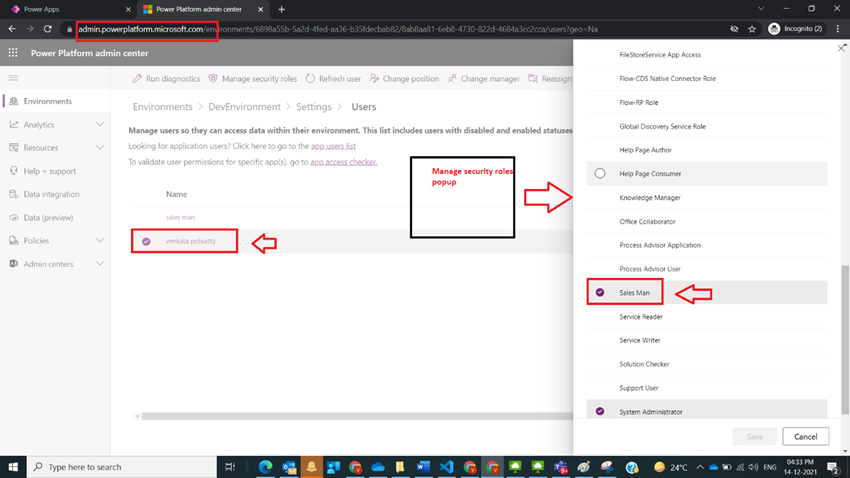Open Data integration in the left navigation
Screen dimensions: 850x478
[x=55, y=194]
